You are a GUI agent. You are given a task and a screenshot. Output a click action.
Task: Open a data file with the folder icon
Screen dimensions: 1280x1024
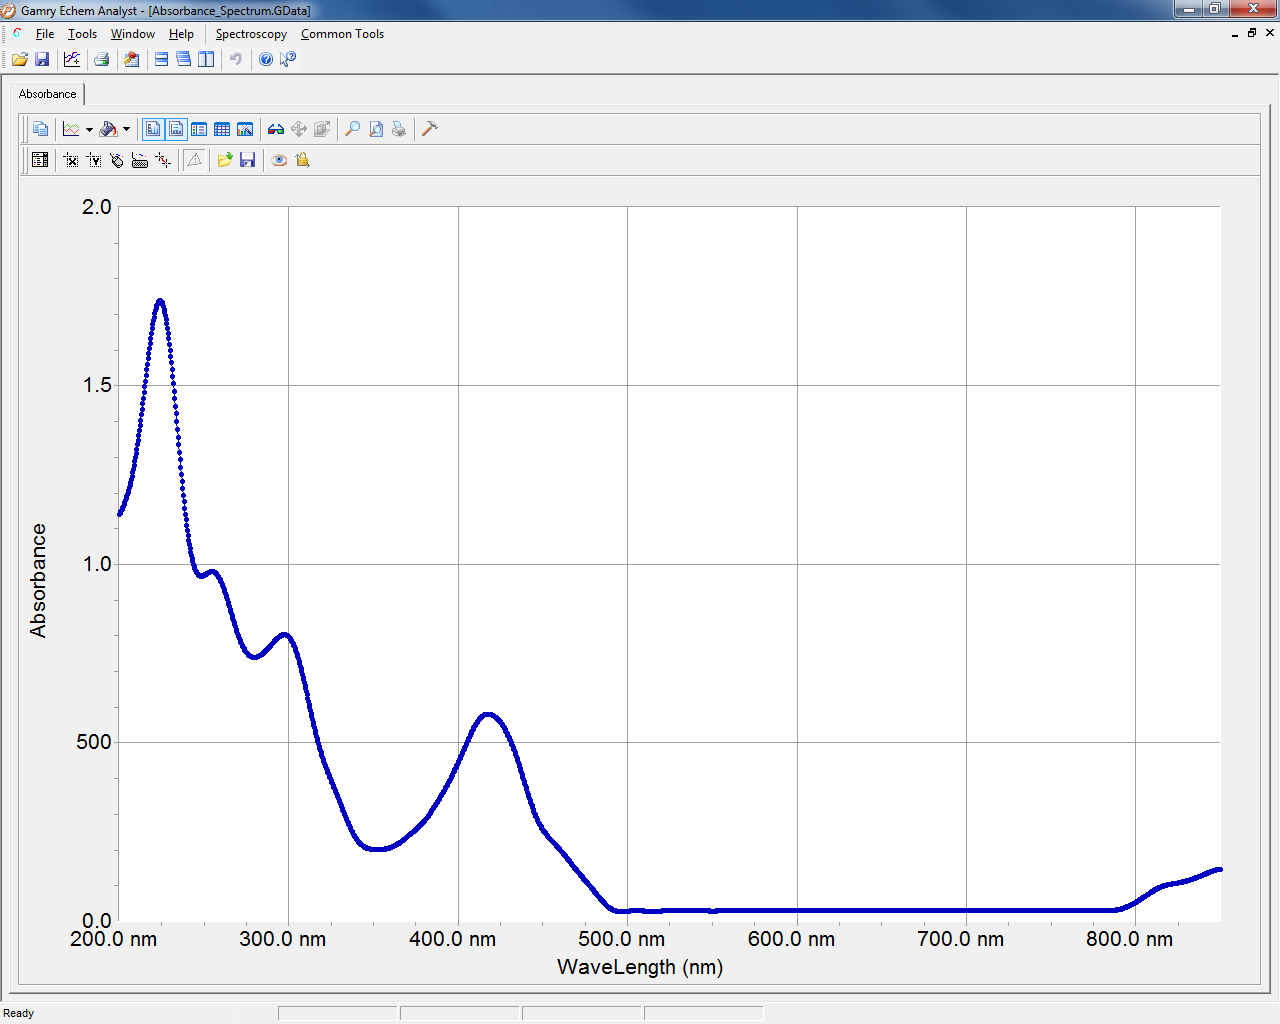point(19,59)
